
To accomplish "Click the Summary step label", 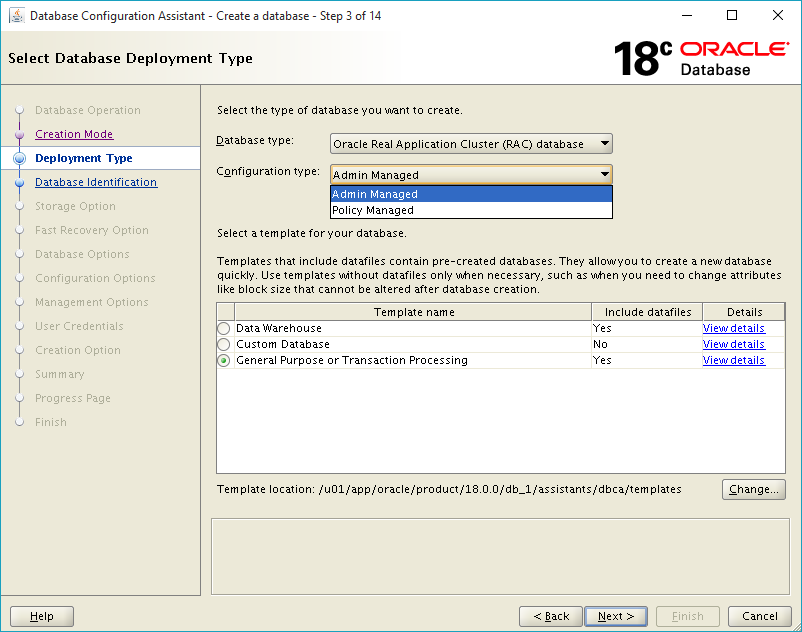I will pos(60,374).
